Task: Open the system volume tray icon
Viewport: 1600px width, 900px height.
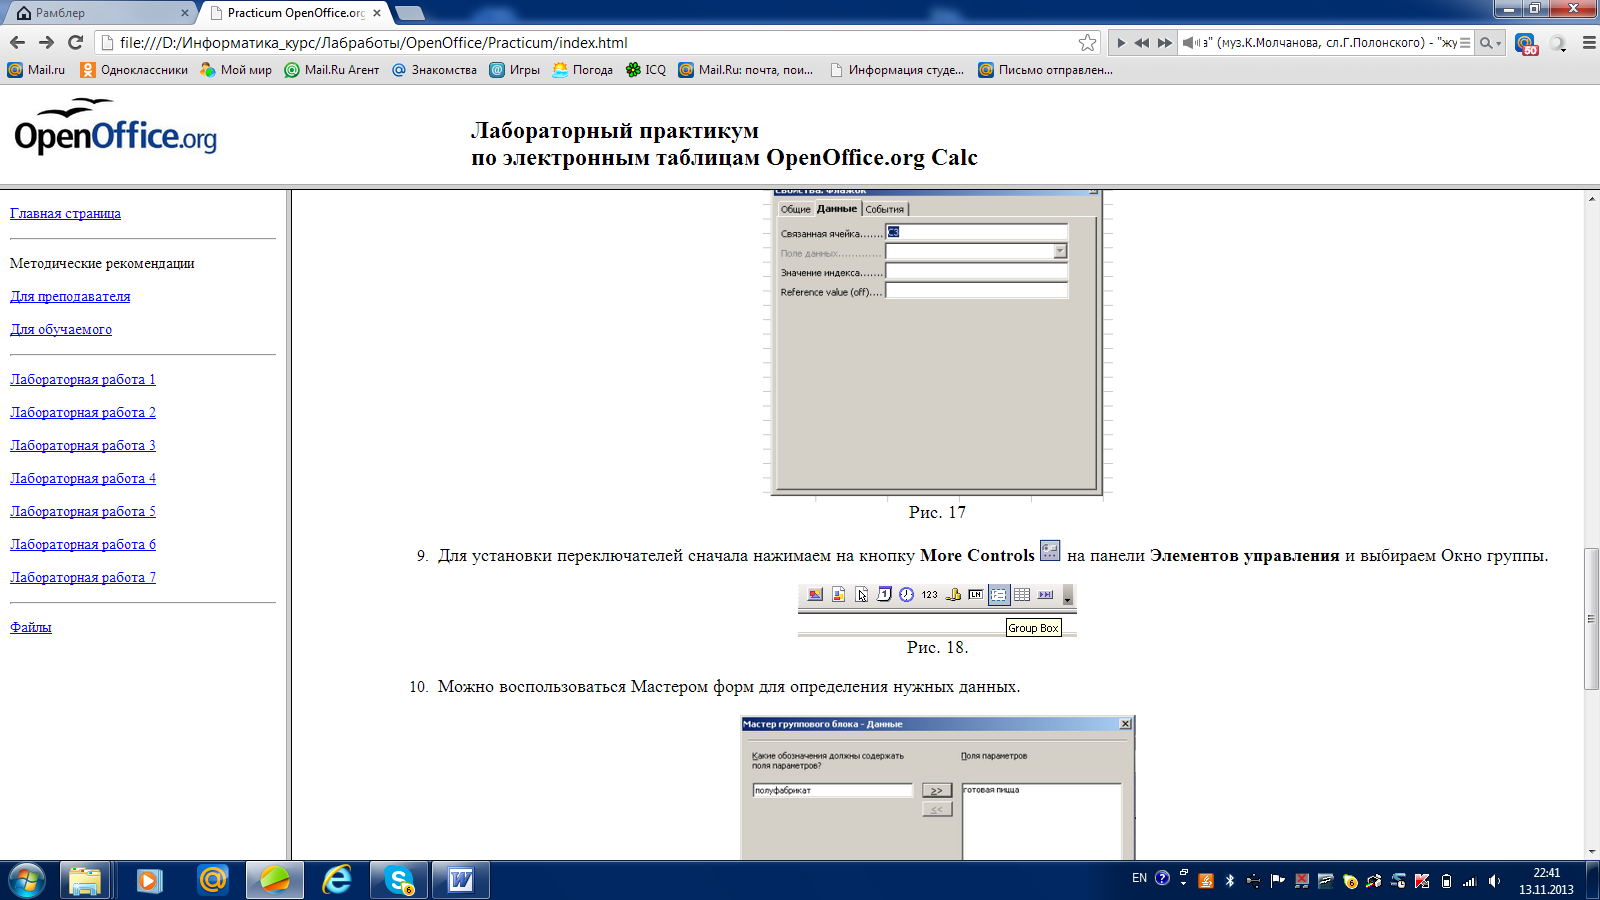Action: [1494, 881]
